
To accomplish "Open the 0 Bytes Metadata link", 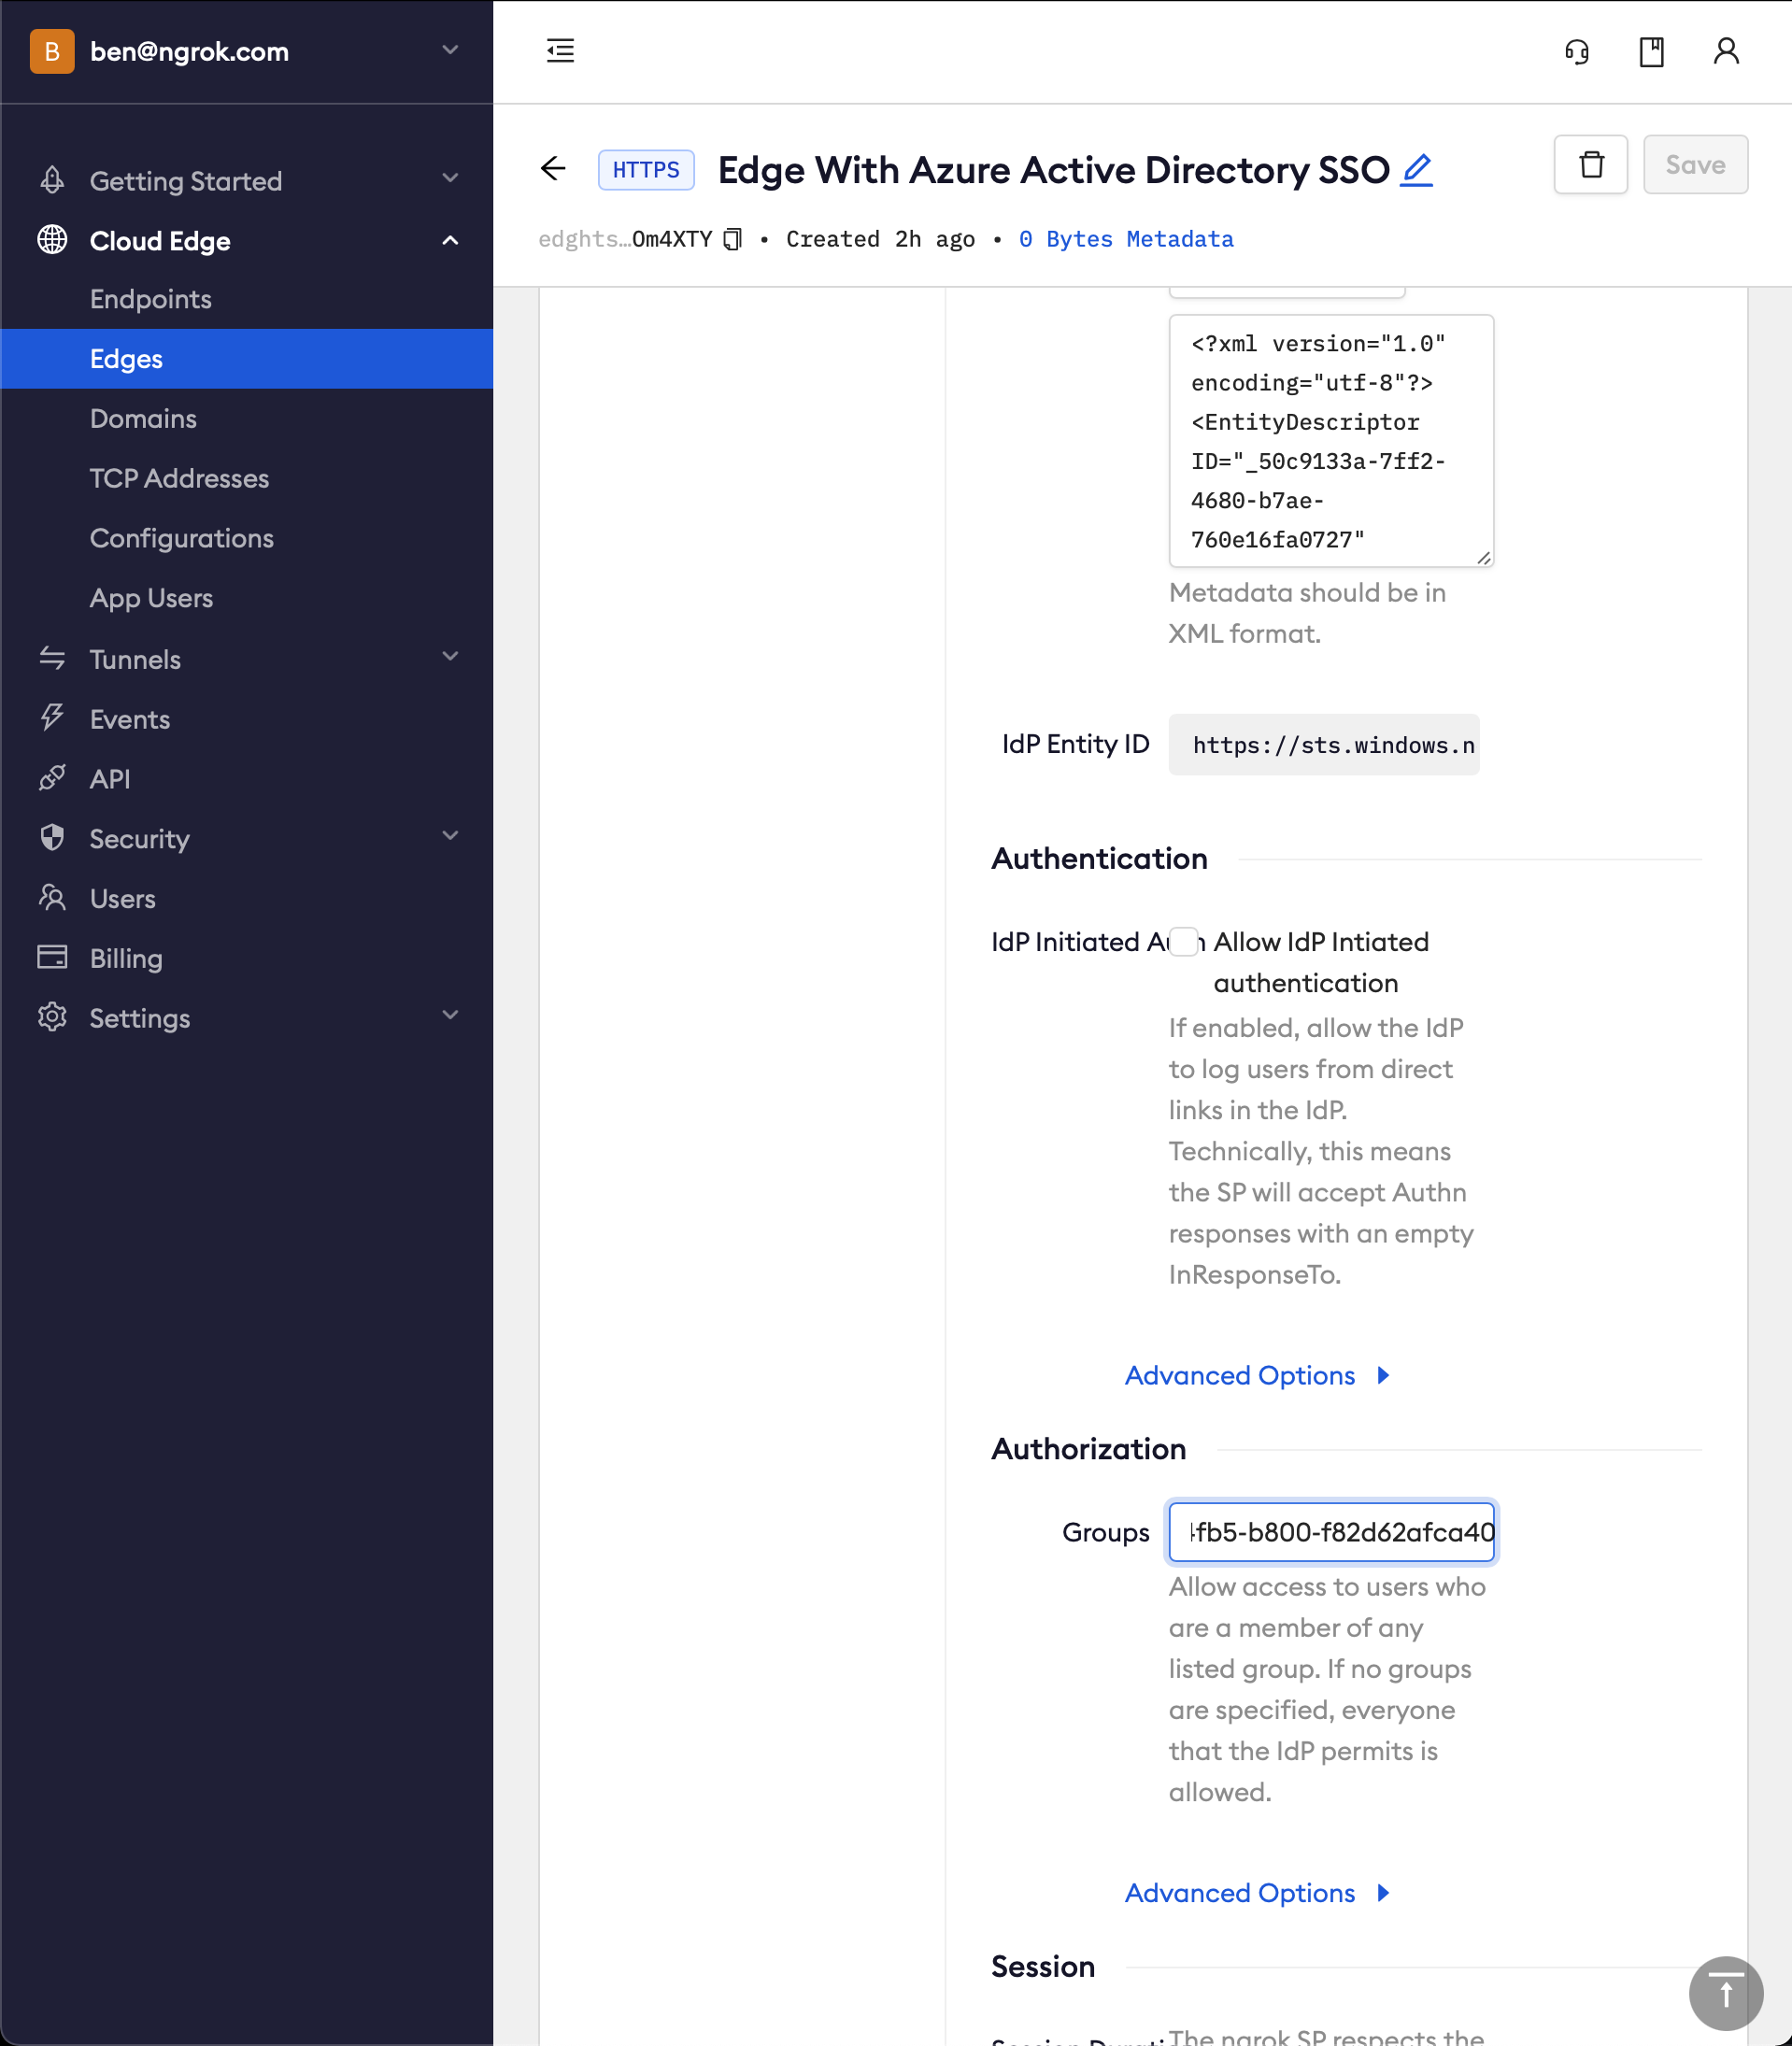I will tap(1126, 239).
